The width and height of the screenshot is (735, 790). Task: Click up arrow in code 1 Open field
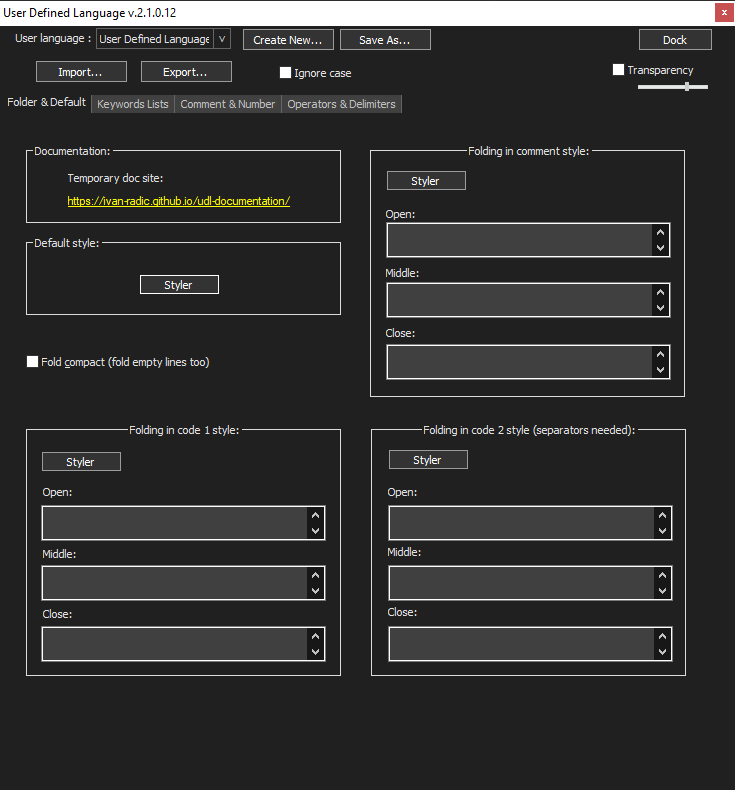(x=316, y=515)
